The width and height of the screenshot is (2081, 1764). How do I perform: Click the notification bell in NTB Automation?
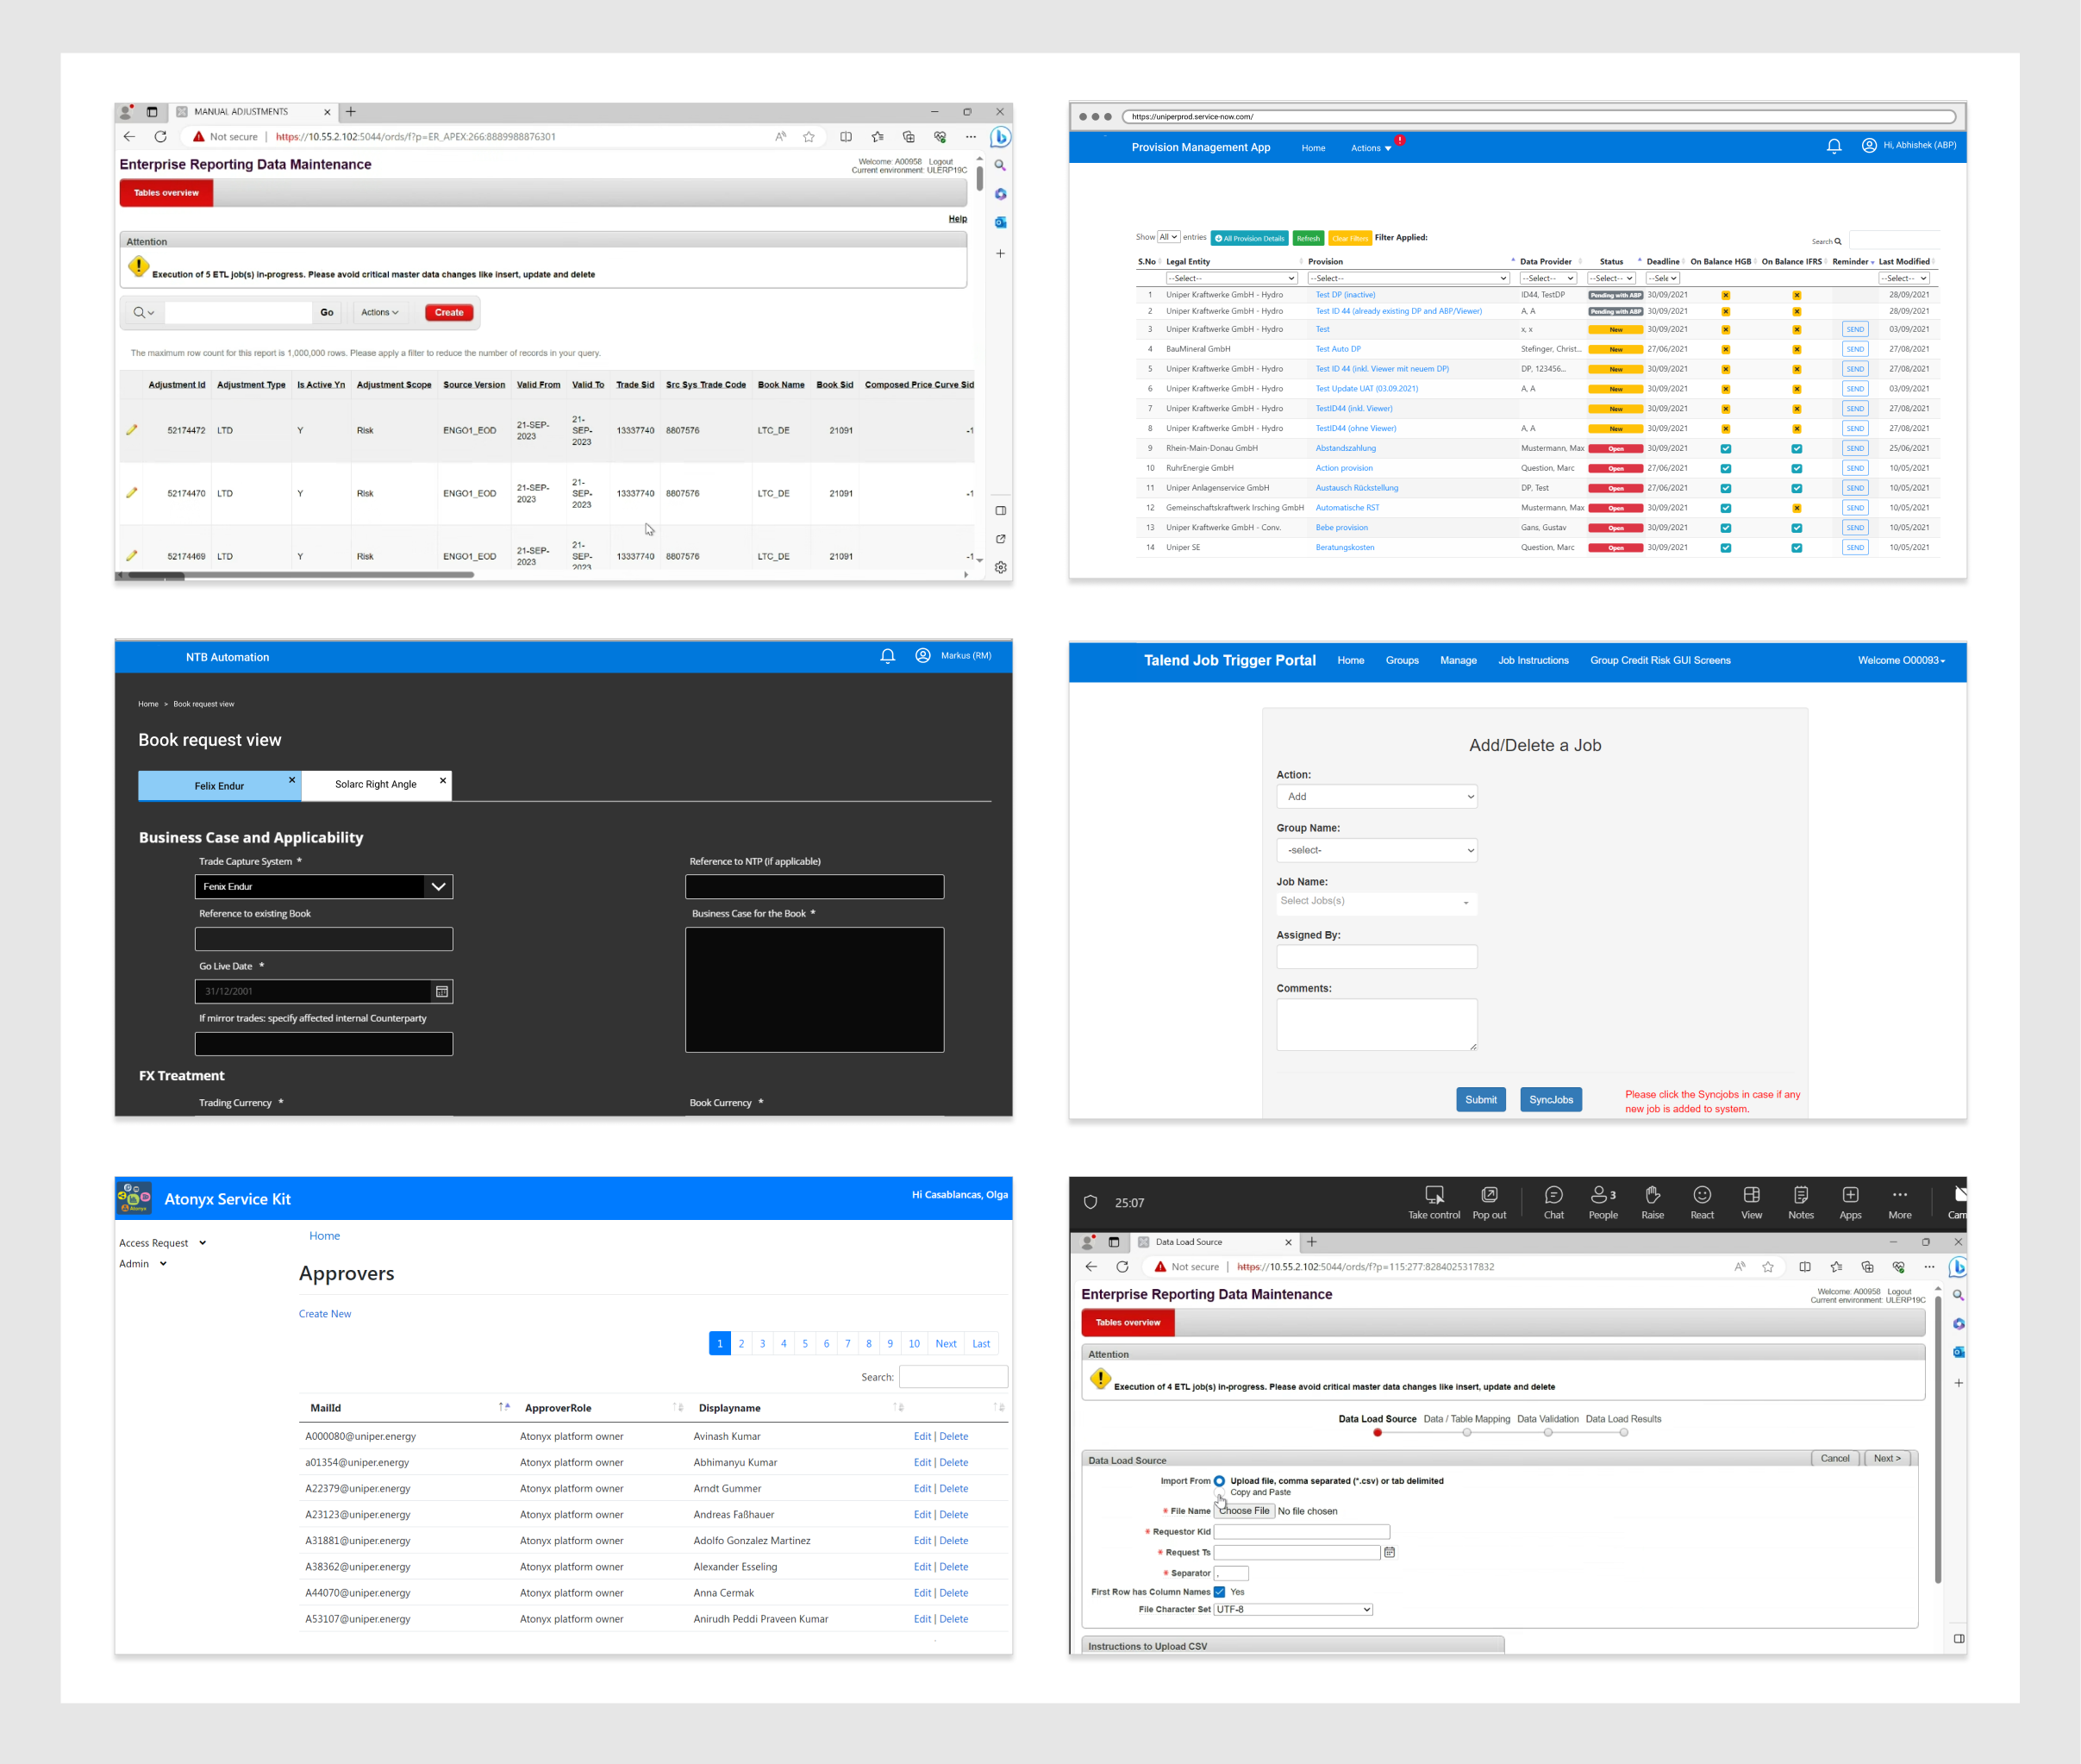(x=887, y=656)
